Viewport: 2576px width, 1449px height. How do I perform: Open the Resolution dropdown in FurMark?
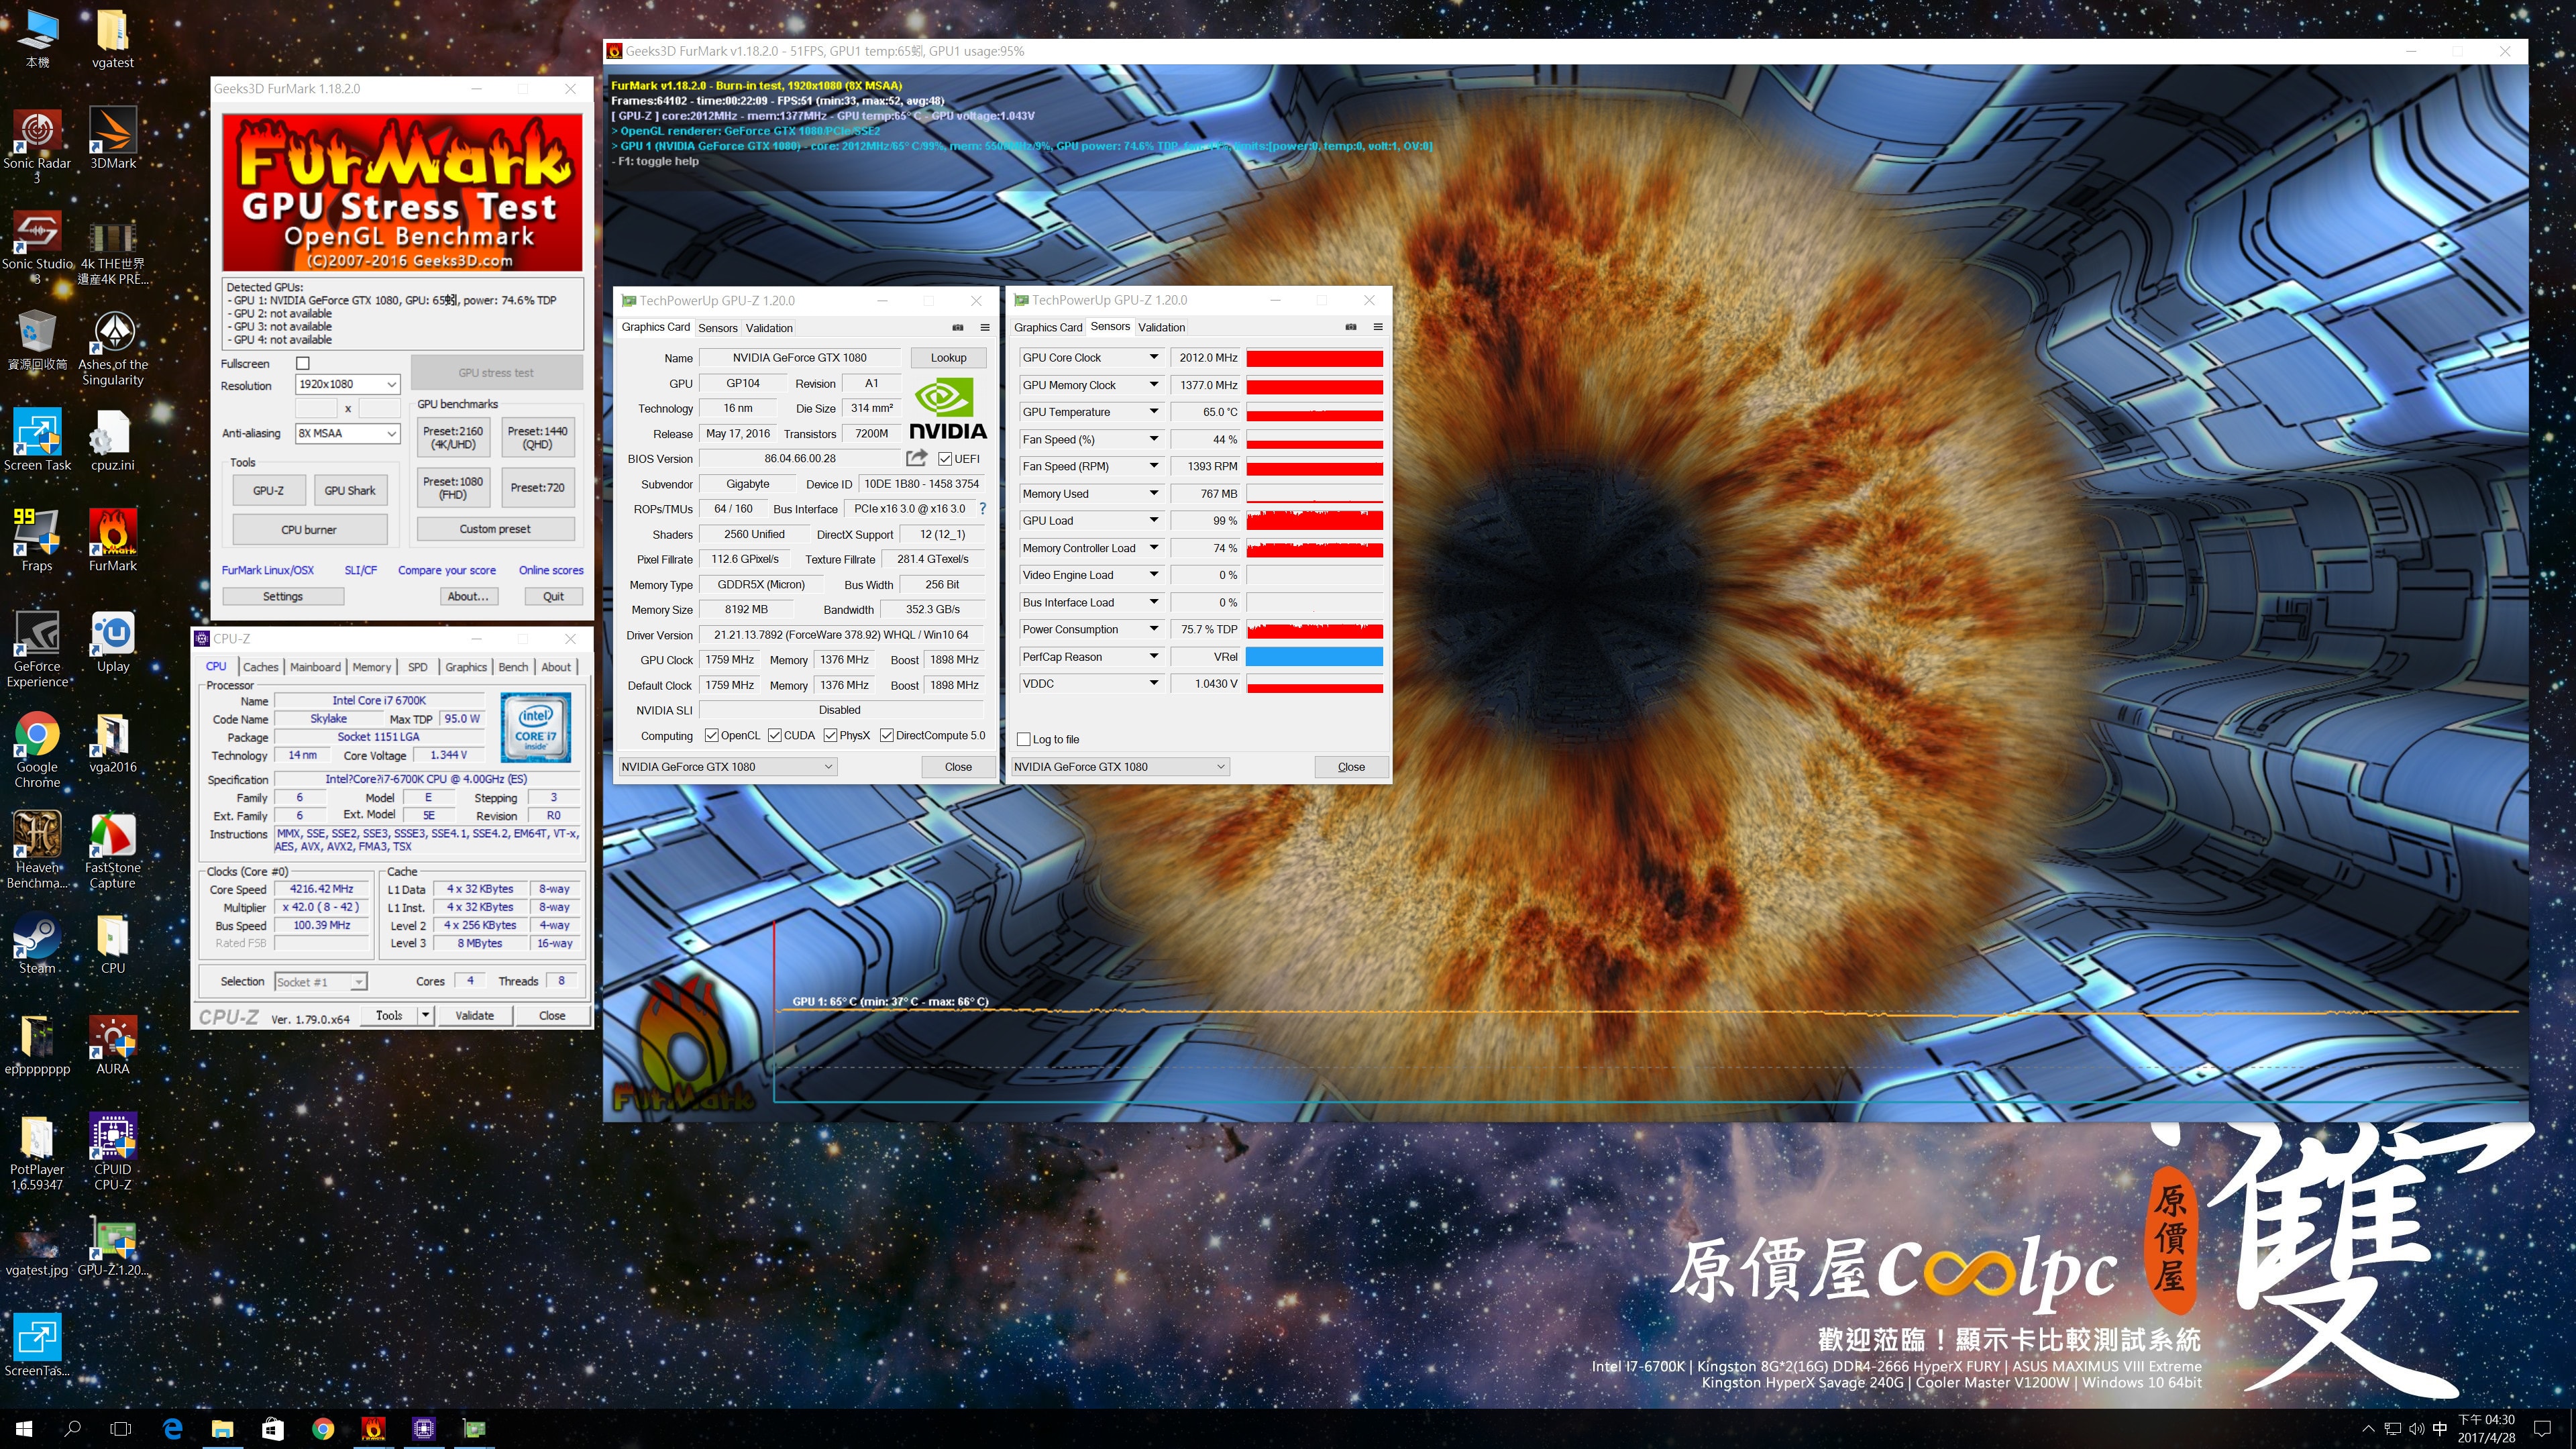coord(348,384)
